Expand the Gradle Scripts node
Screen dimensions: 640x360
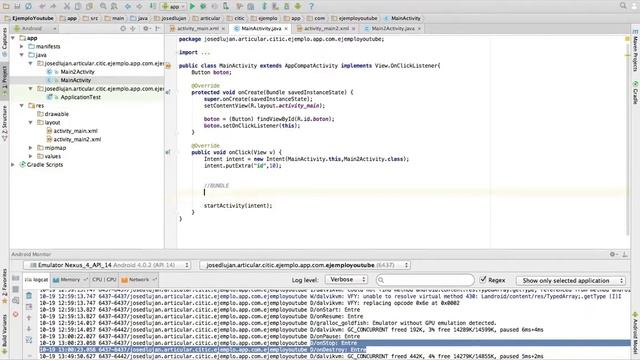tap(13, 165)
